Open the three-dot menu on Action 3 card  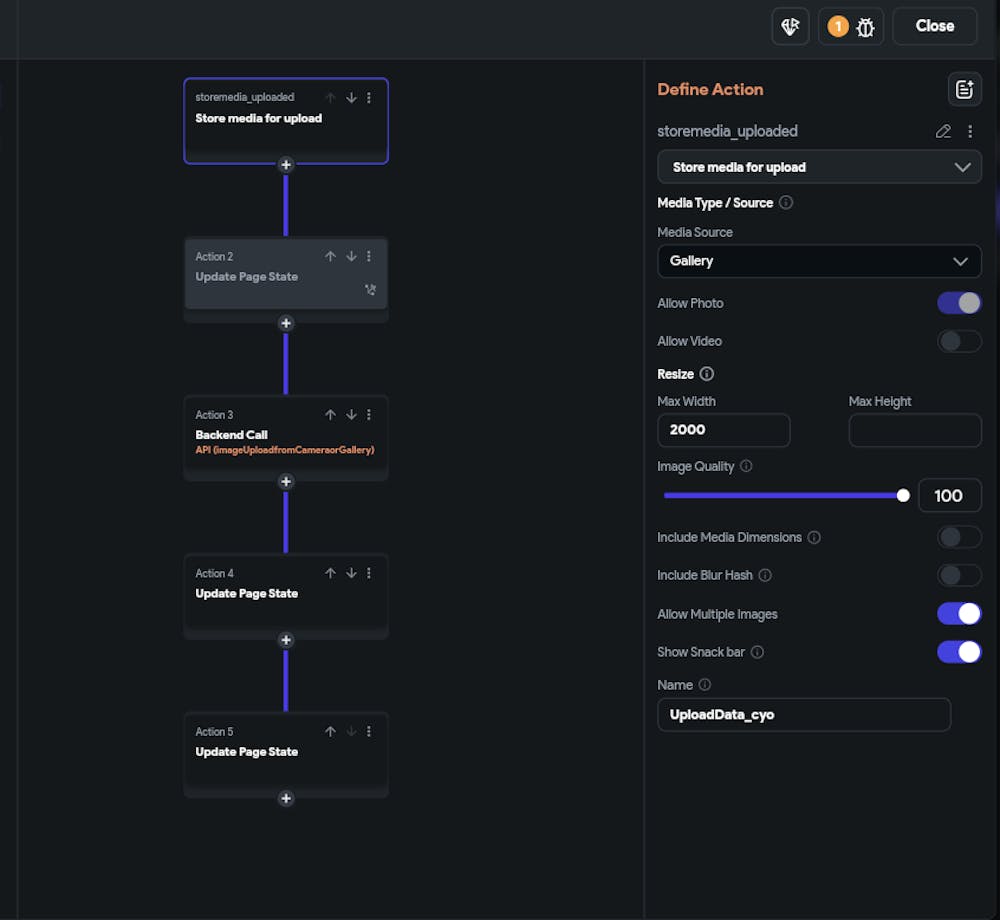[369, 415]
